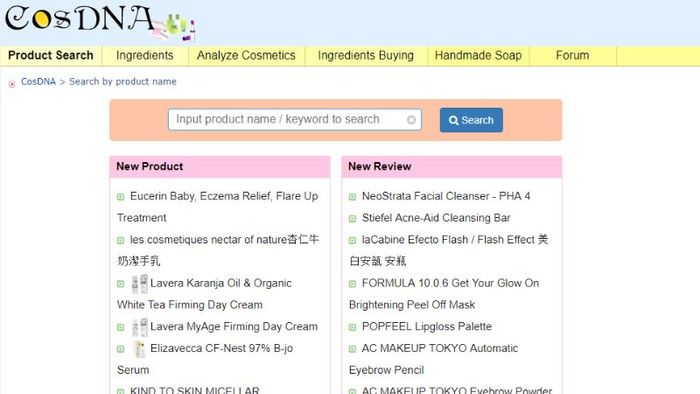Open Eucerin Baby Eczema Relief product

pyautogui.click(x=217, y=207)
